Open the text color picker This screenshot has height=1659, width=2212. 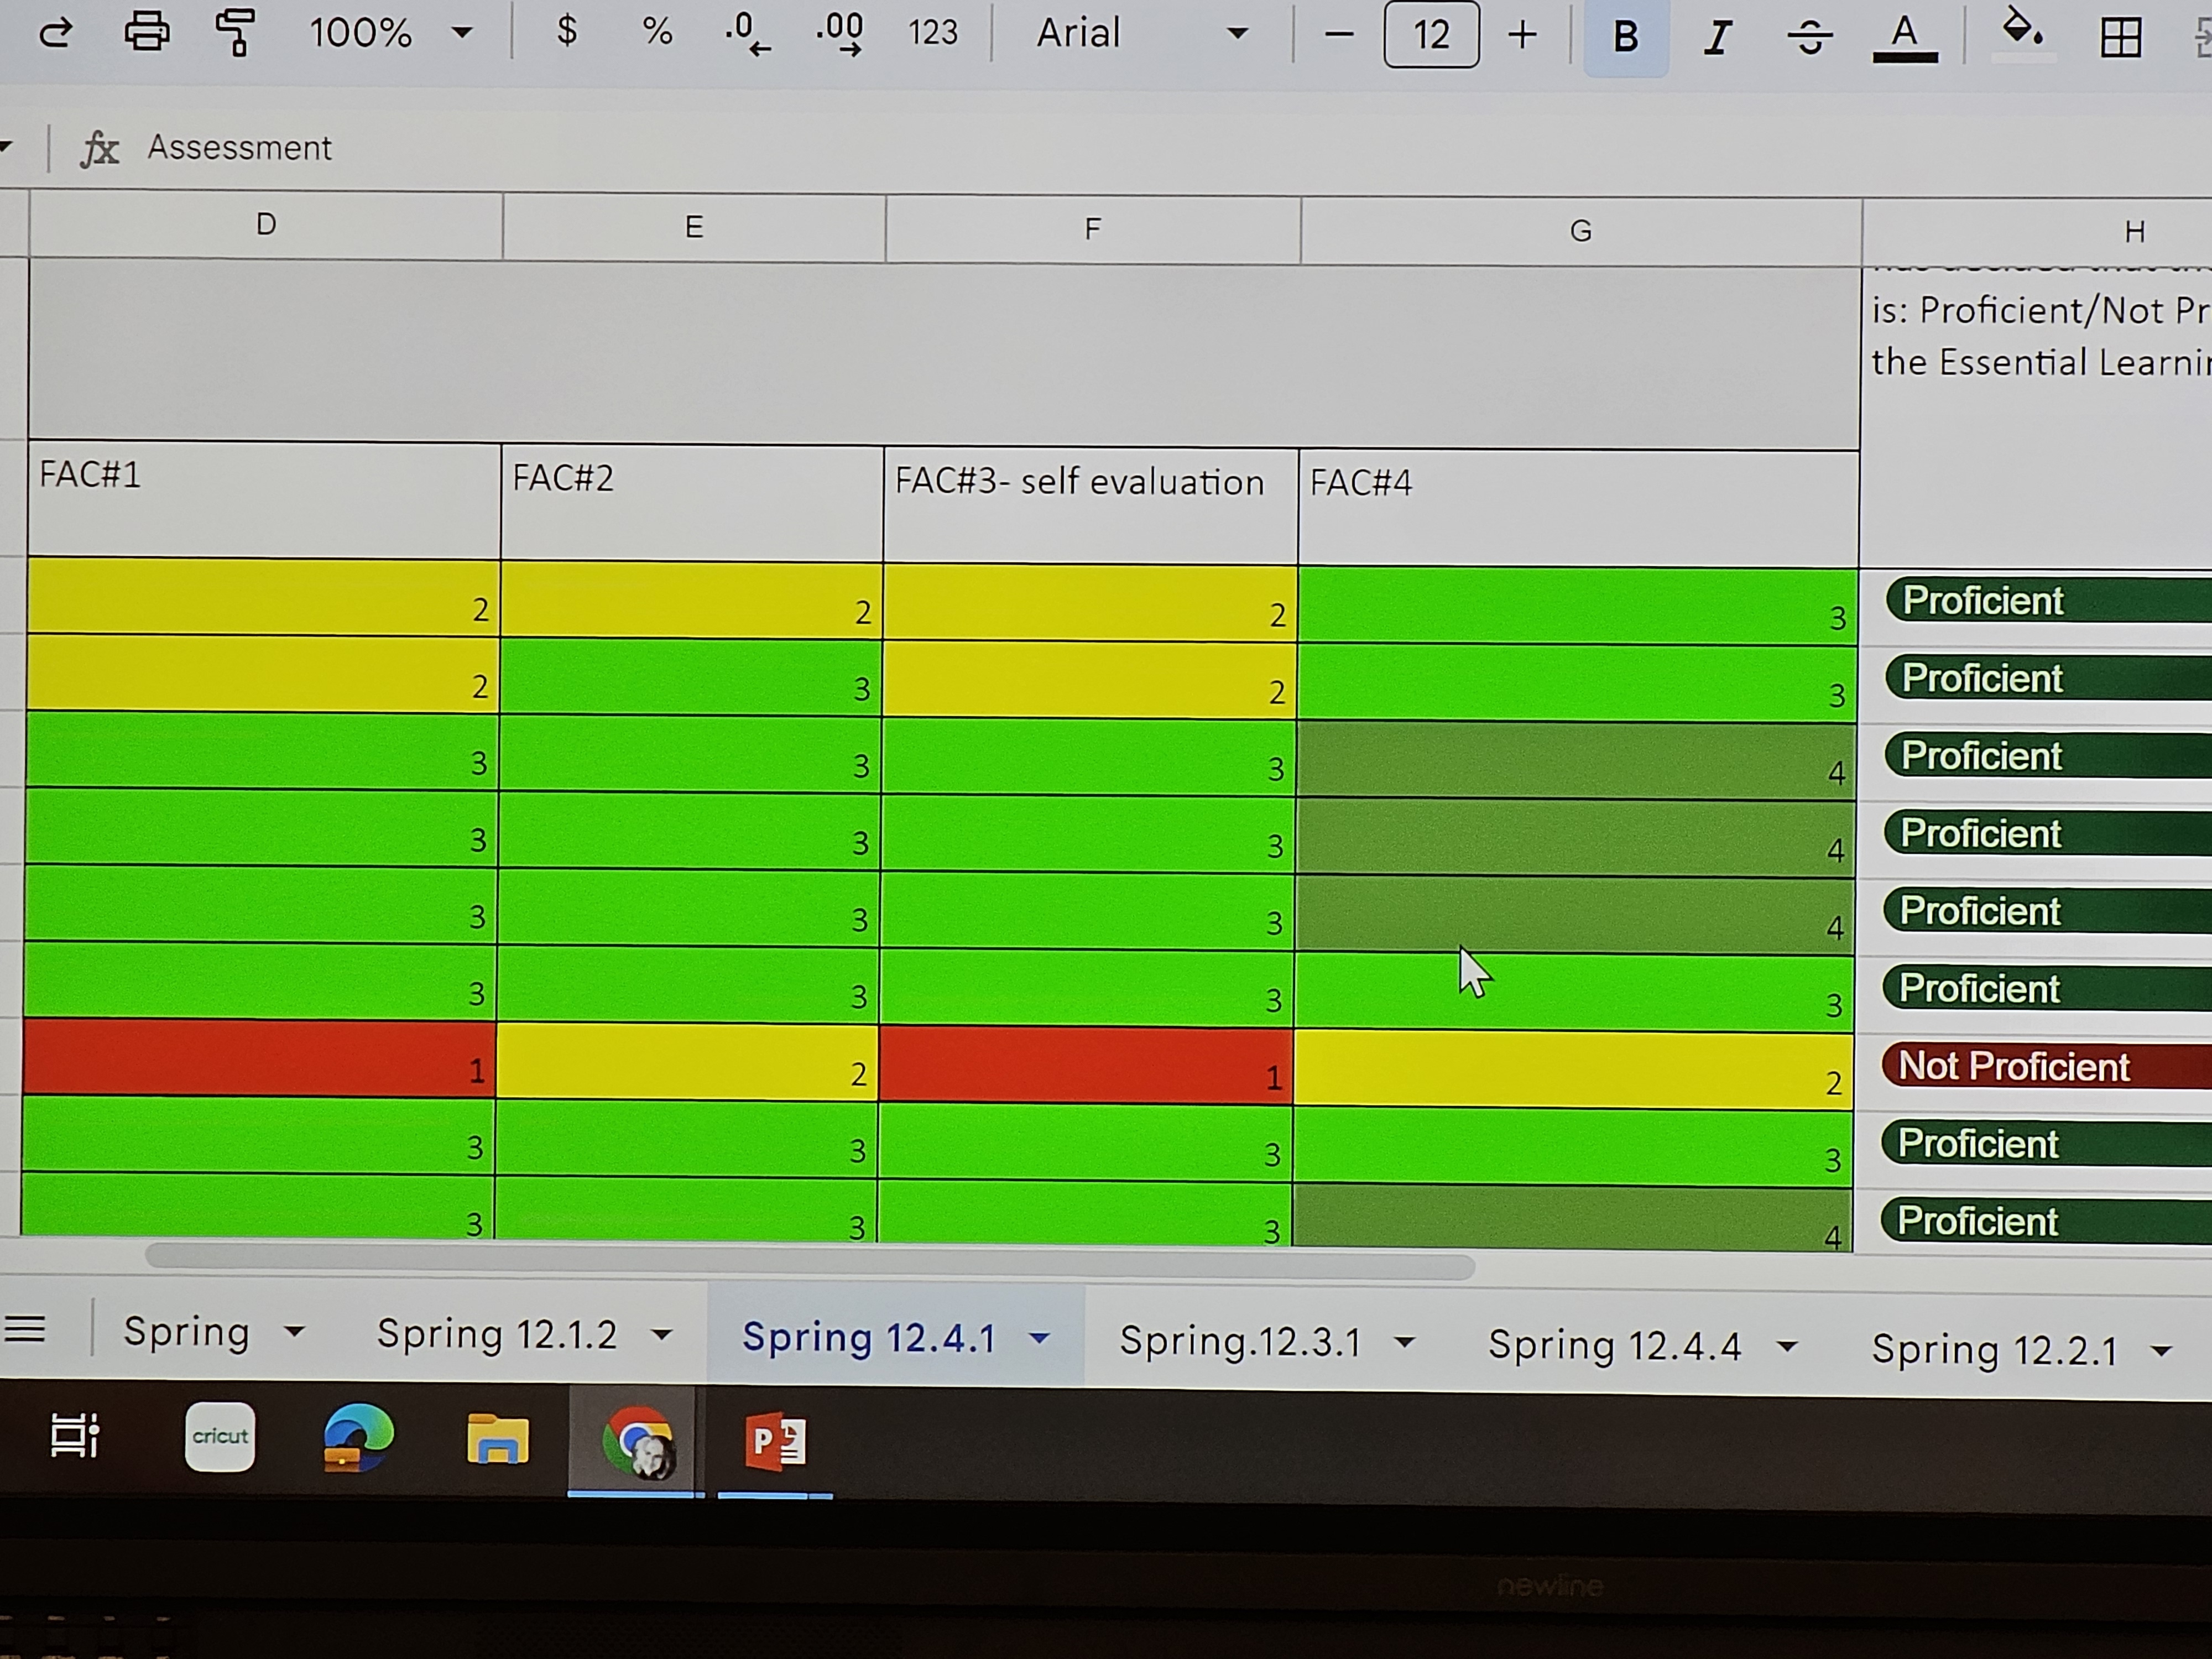1904,37
